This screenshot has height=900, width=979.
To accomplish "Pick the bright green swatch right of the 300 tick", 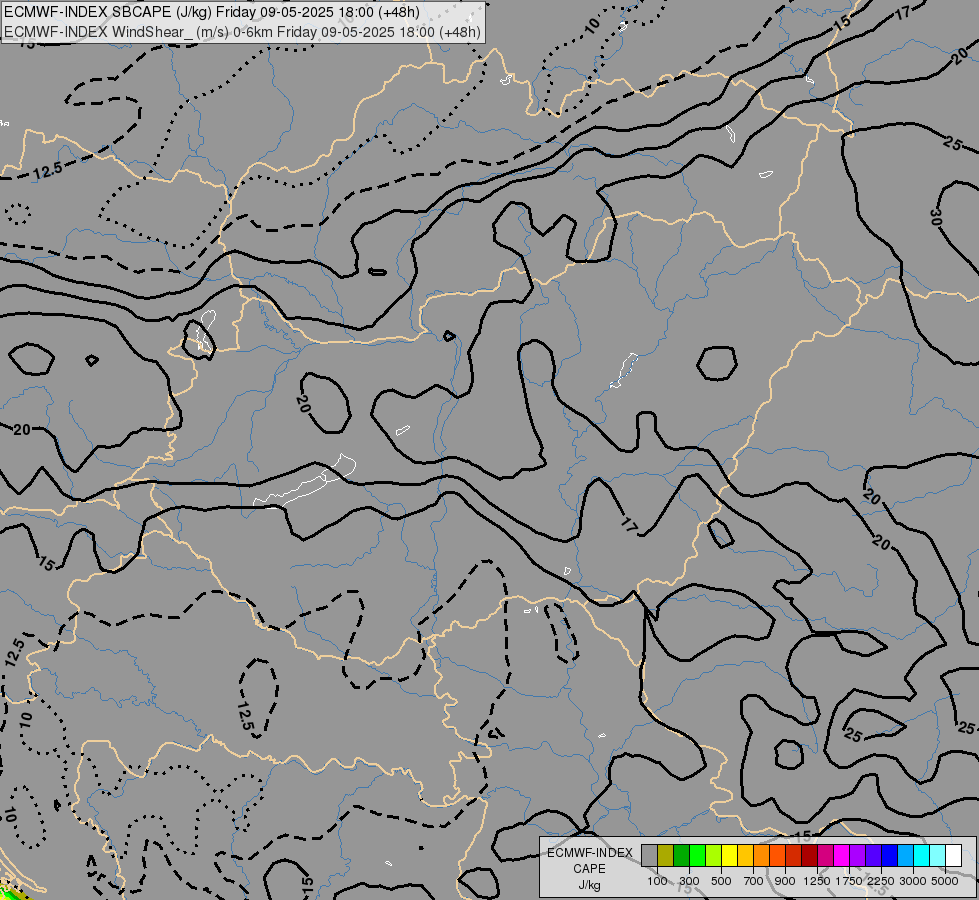I will [697, 856].
